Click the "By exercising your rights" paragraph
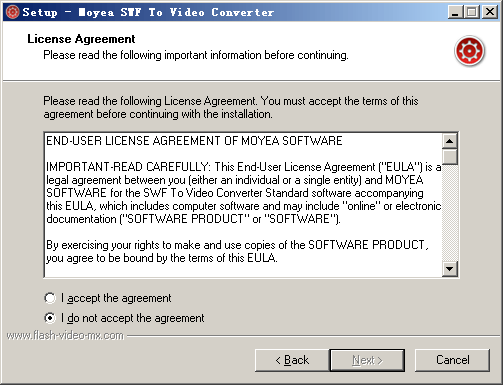The width and height of the screenshot is (503, 385). point(237,251)
